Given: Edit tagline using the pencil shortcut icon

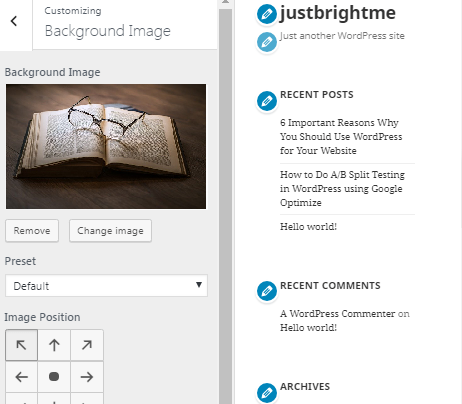Looking at the screenshot, I should click(266, 42).
